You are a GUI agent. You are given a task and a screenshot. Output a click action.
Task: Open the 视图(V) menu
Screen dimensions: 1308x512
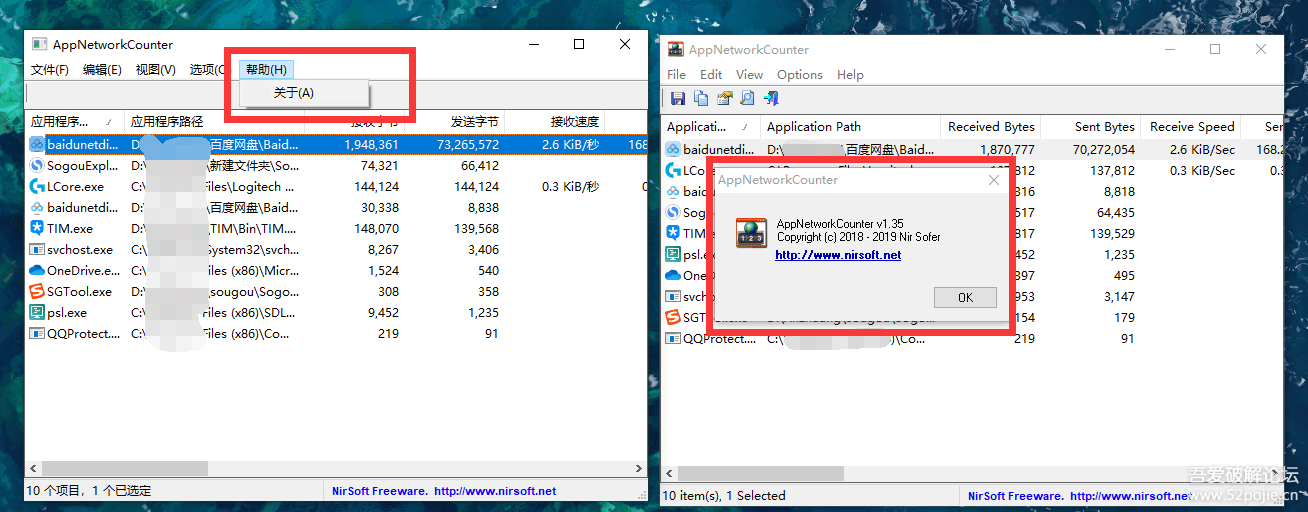tap(155, 69)
